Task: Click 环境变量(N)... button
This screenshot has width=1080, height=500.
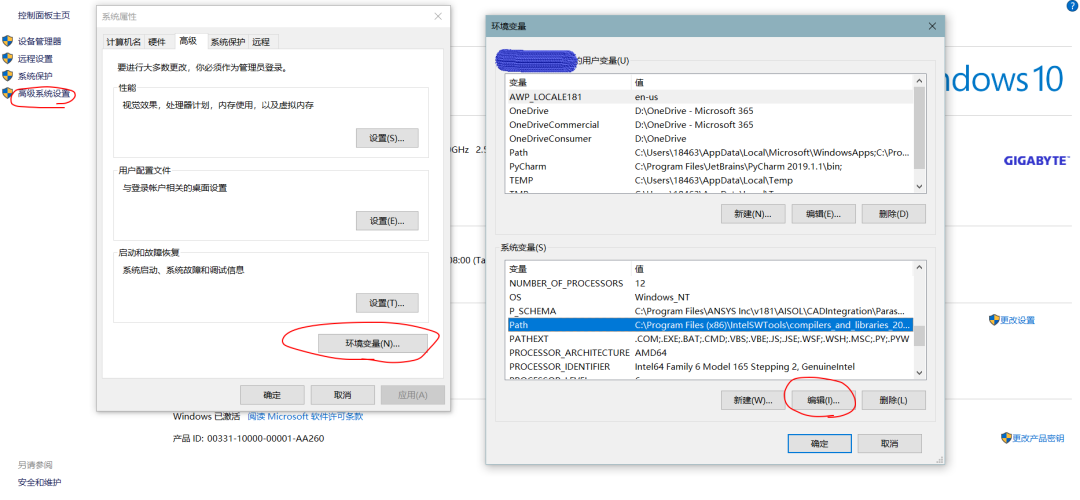Action: coord(373,343)
